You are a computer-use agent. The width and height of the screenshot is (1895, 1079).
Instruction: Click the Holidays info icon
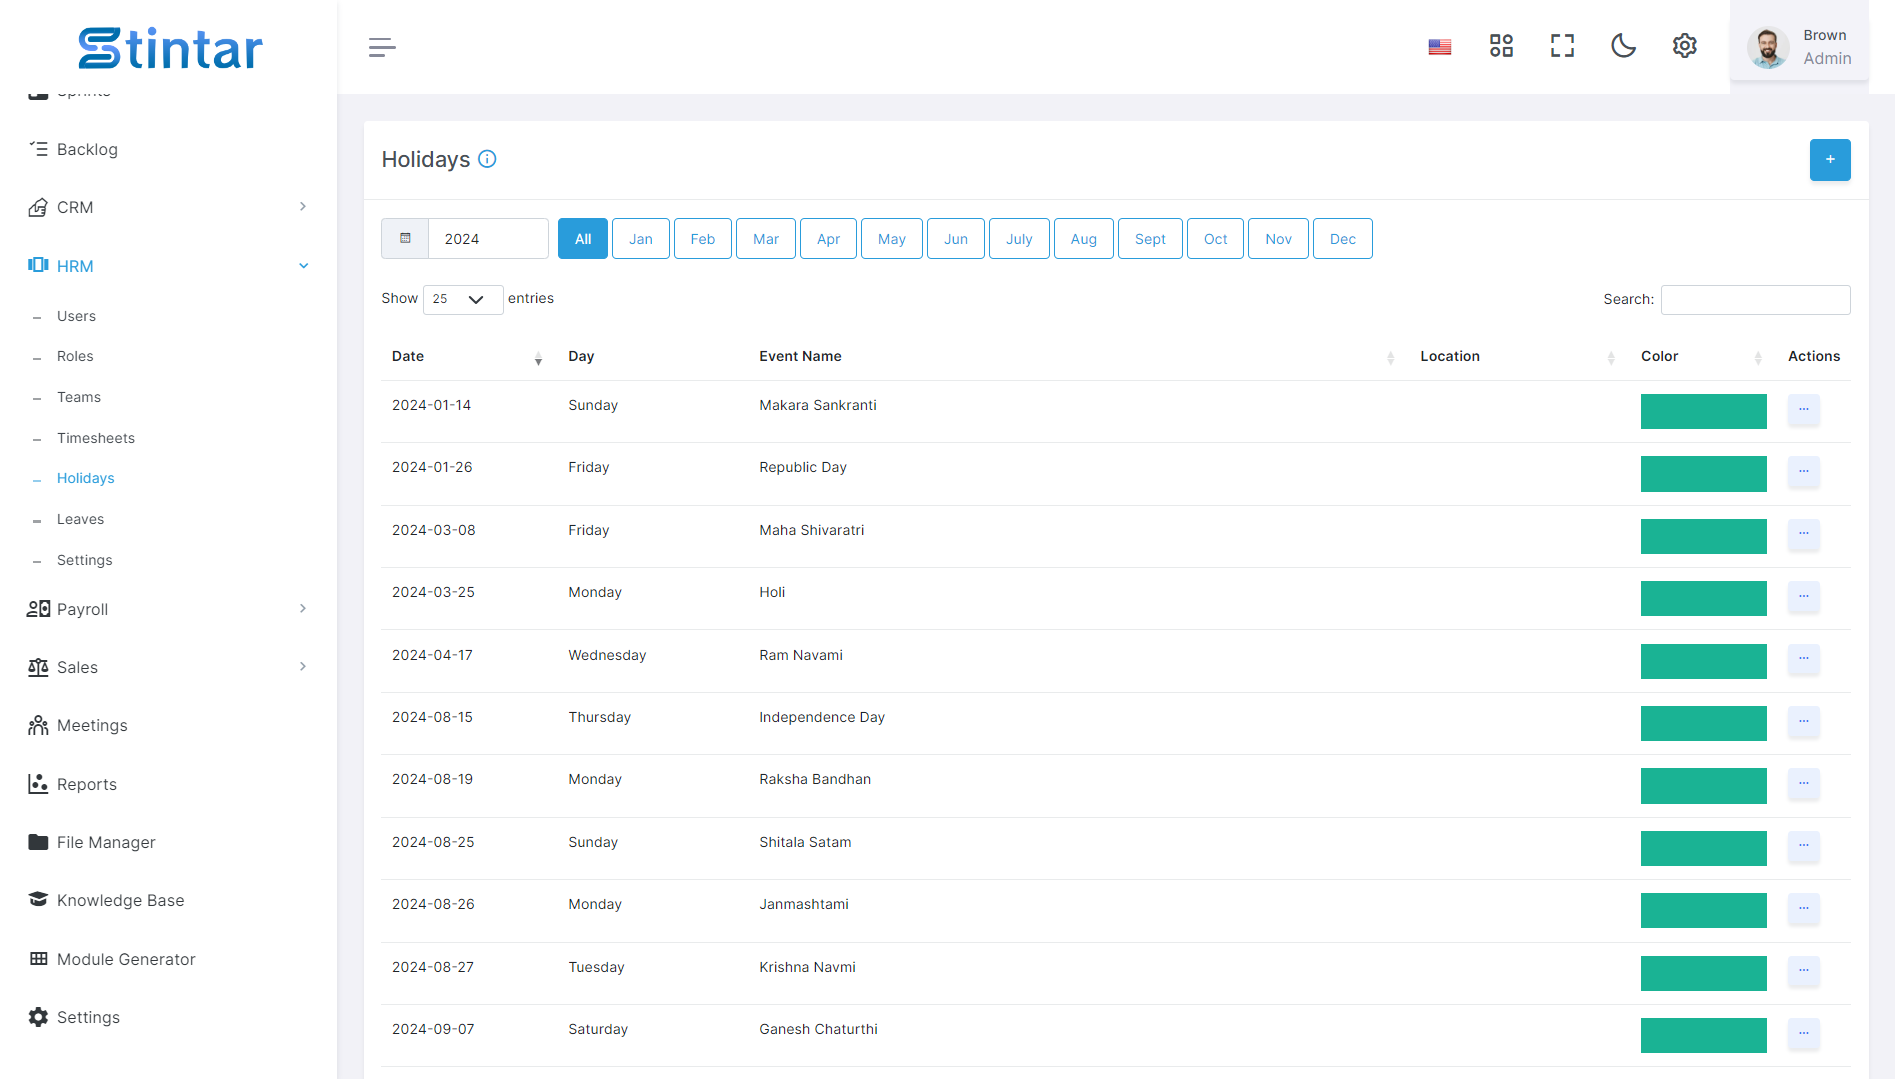coord(487,159)
